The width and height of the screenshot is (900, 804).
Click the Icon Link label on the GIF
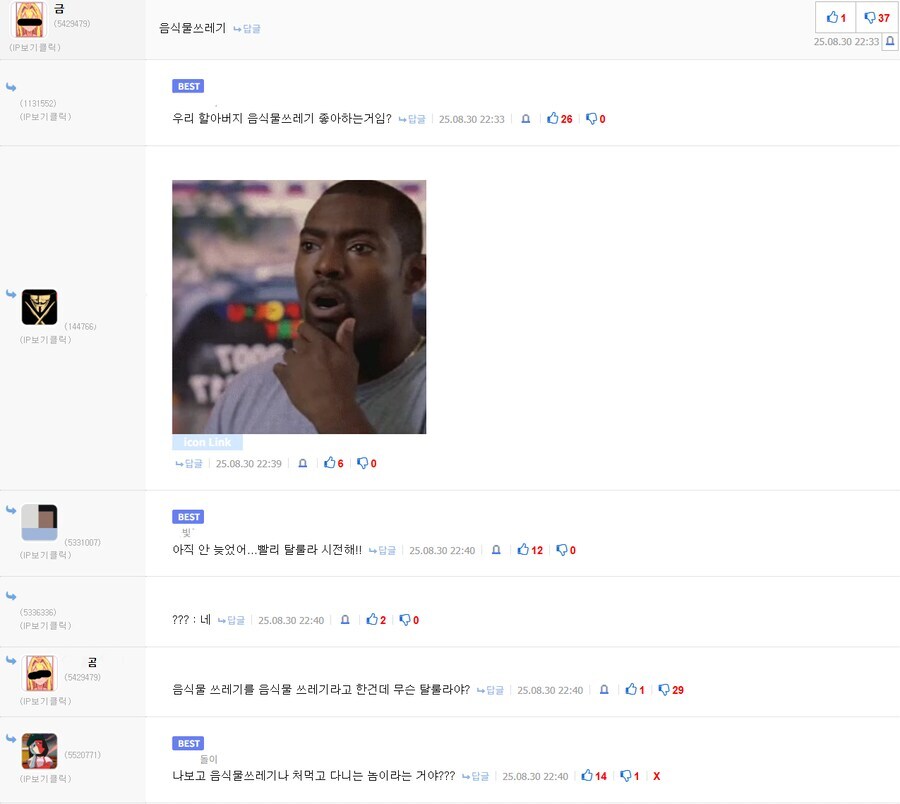tap(206, 441)
